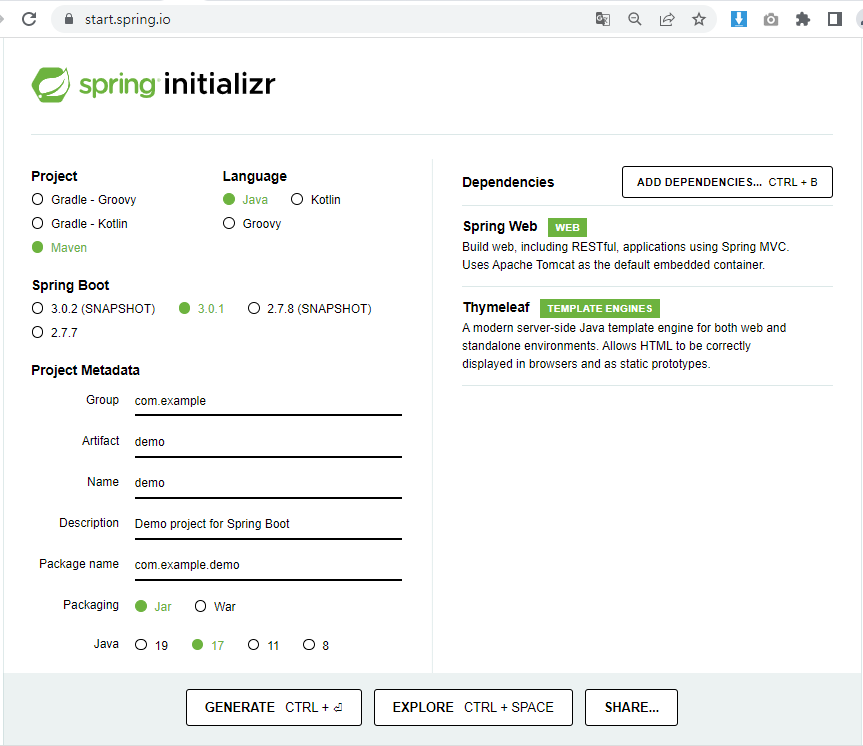Select Java version 8

(316, 645)
